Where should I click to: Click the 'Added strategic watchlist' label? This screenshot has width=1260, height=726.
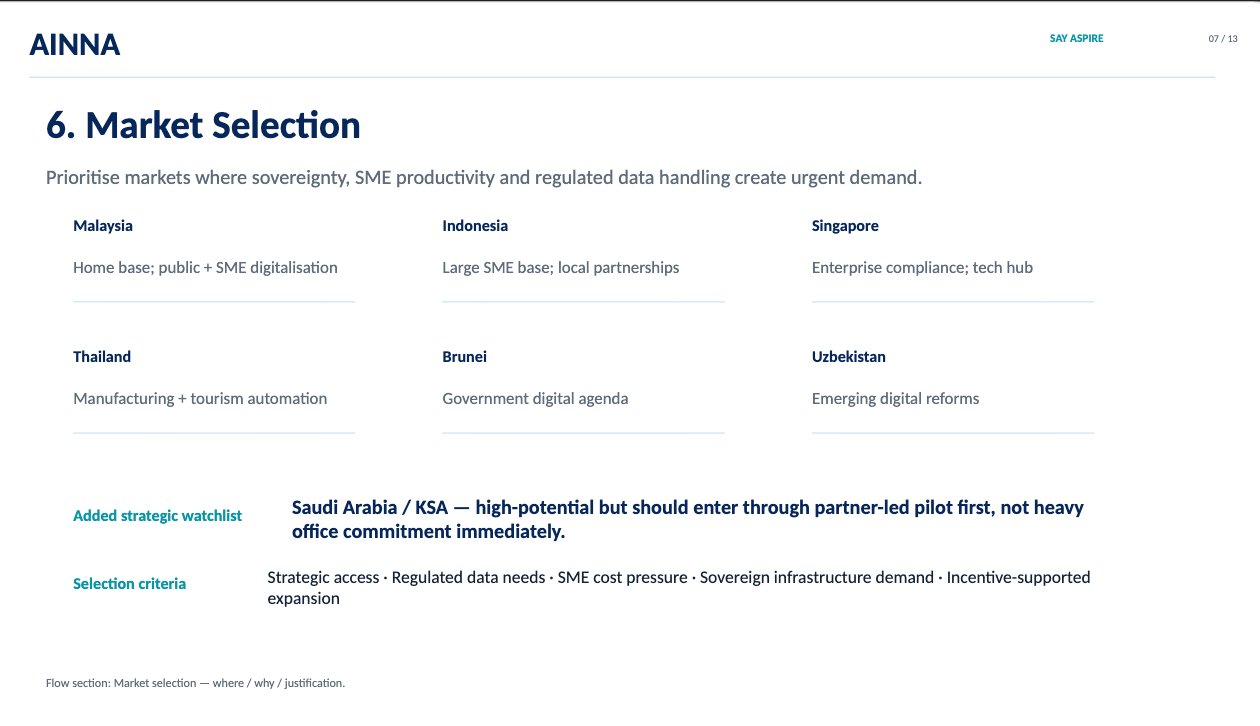pyautogui.click(x=158, y=516)
